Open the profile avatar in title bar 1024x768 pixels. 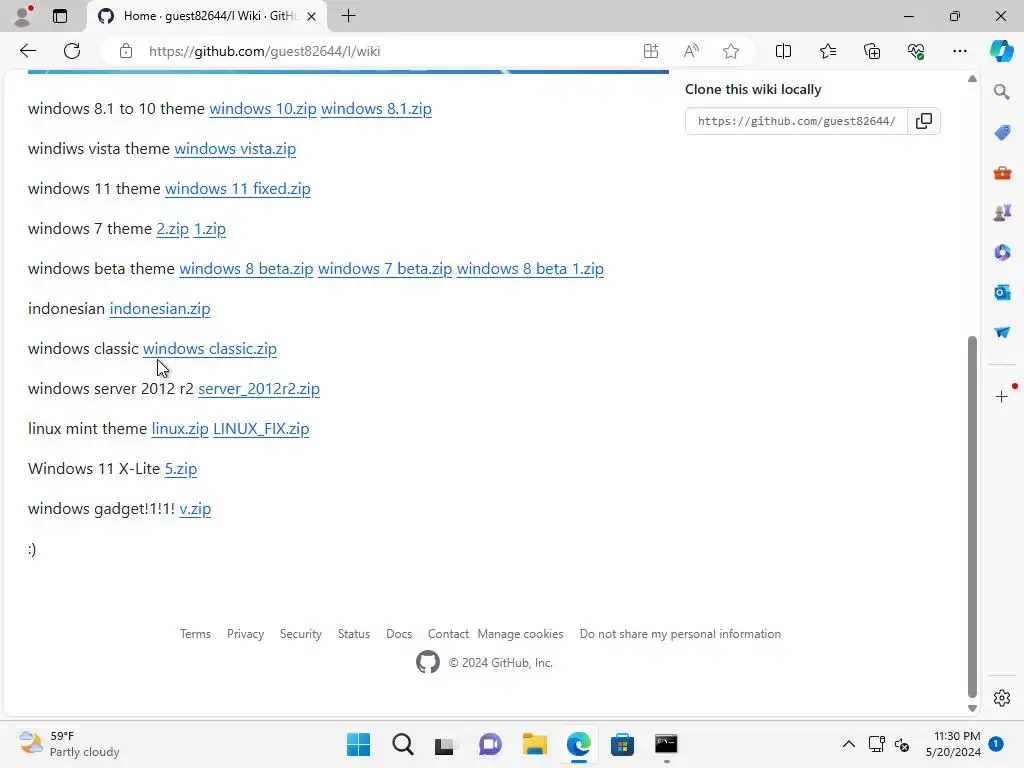(x=22, y=16)
